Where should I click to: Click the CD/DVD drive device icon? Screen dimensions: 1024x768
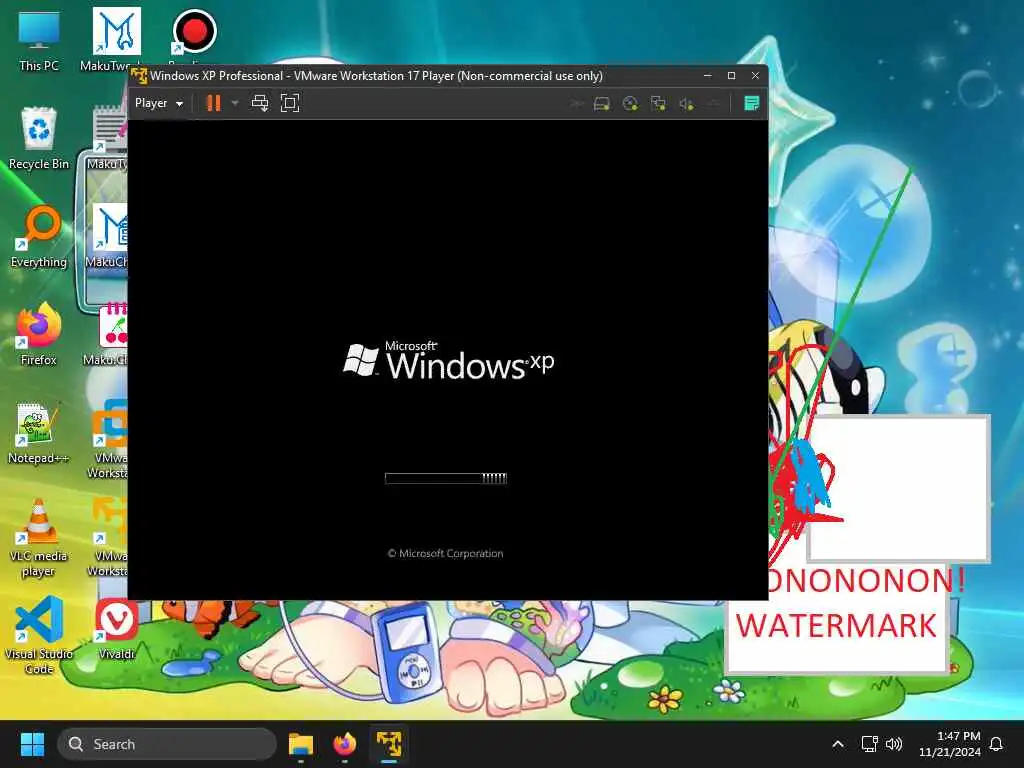tap(630, 104)
